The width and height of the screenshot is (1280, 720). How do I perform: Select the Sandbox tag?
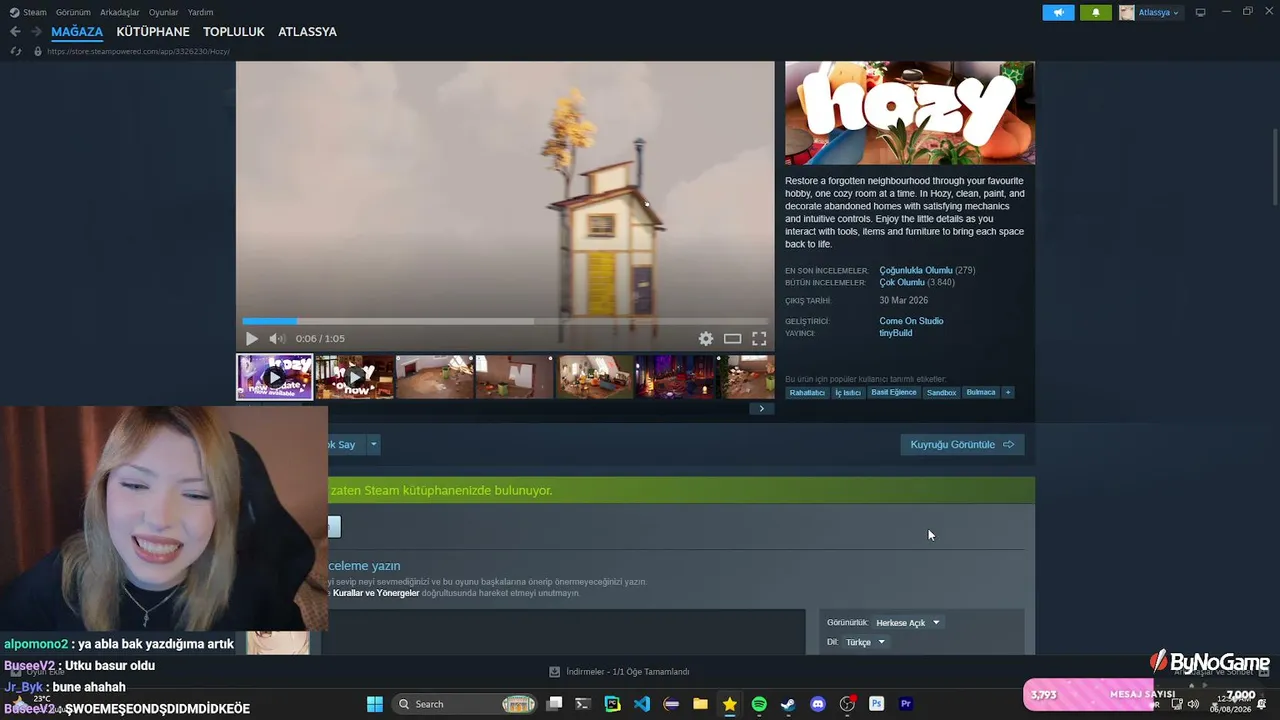[942, 392]
